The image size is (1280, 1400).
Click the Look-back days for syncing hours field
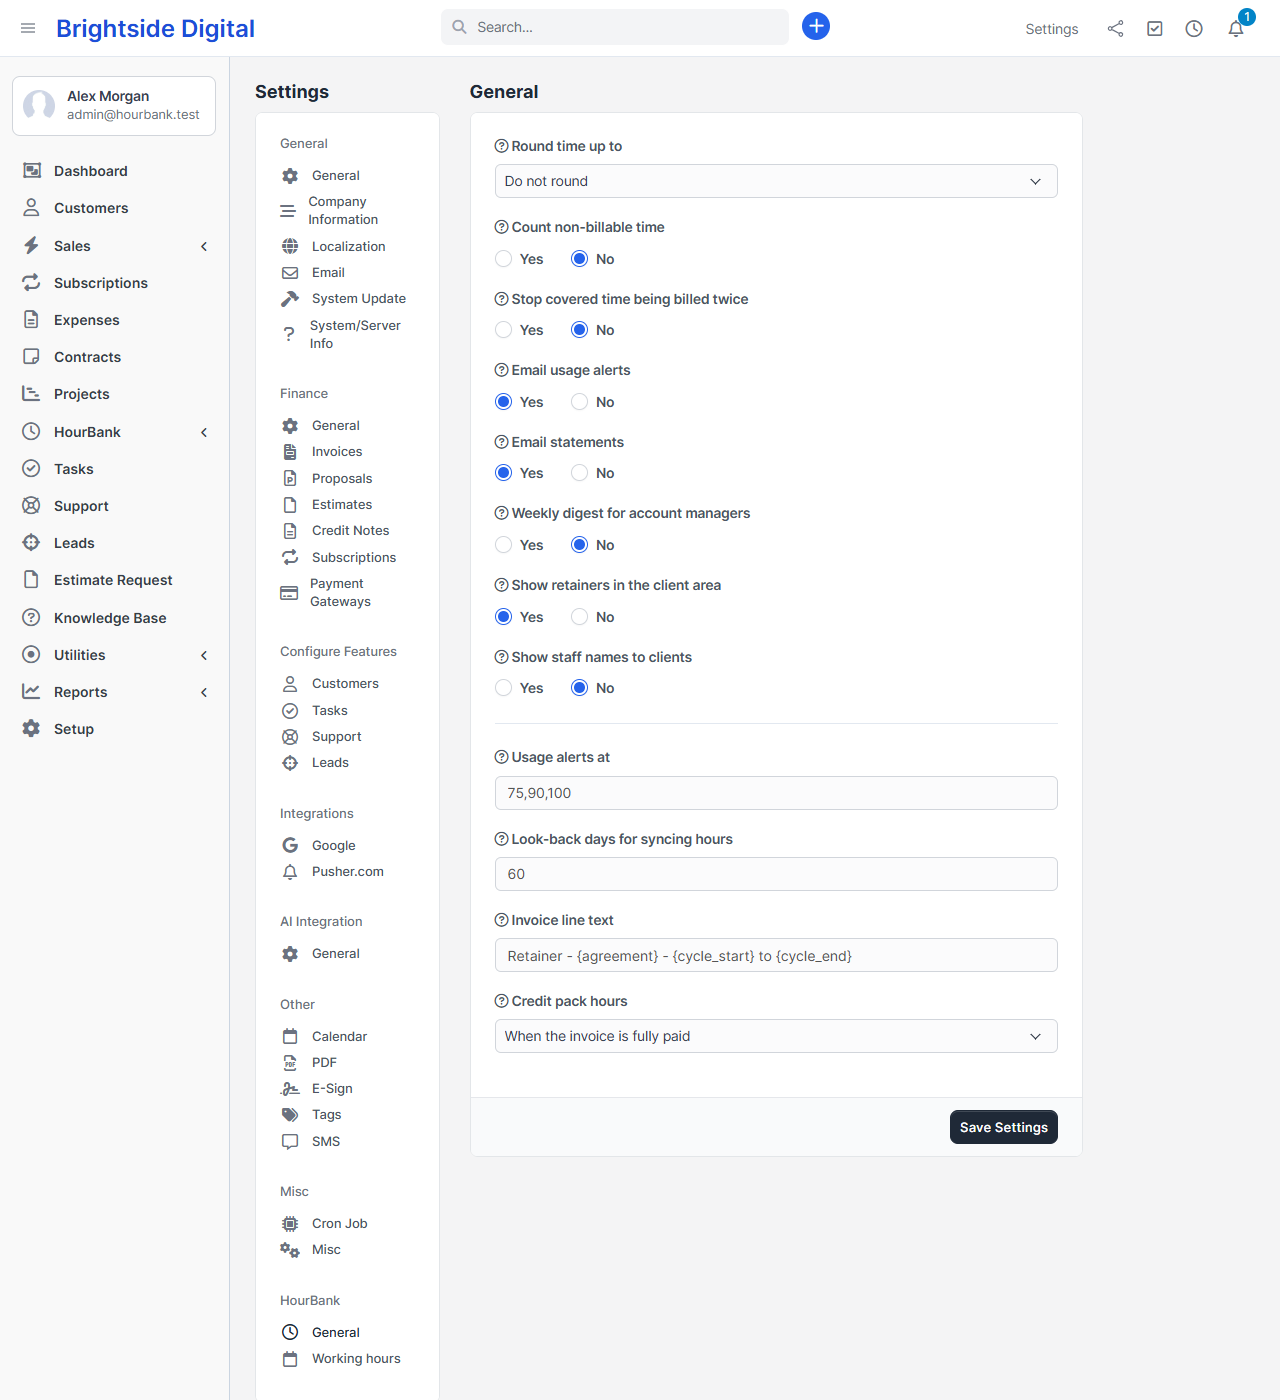click(776, 874)
